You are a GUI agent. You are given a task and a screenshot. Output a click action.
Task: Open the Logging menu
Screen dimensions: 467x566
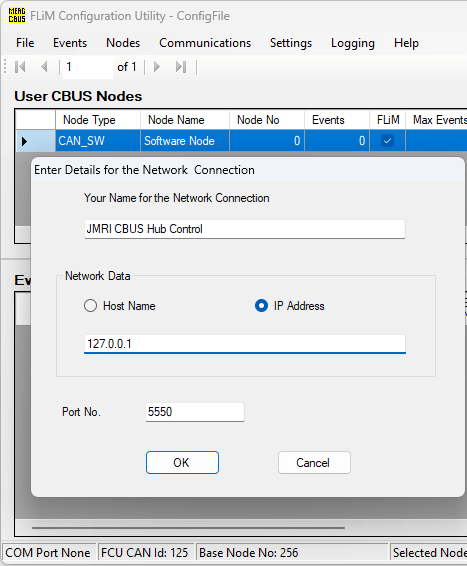pyautogui.click(x=353, y=43)
